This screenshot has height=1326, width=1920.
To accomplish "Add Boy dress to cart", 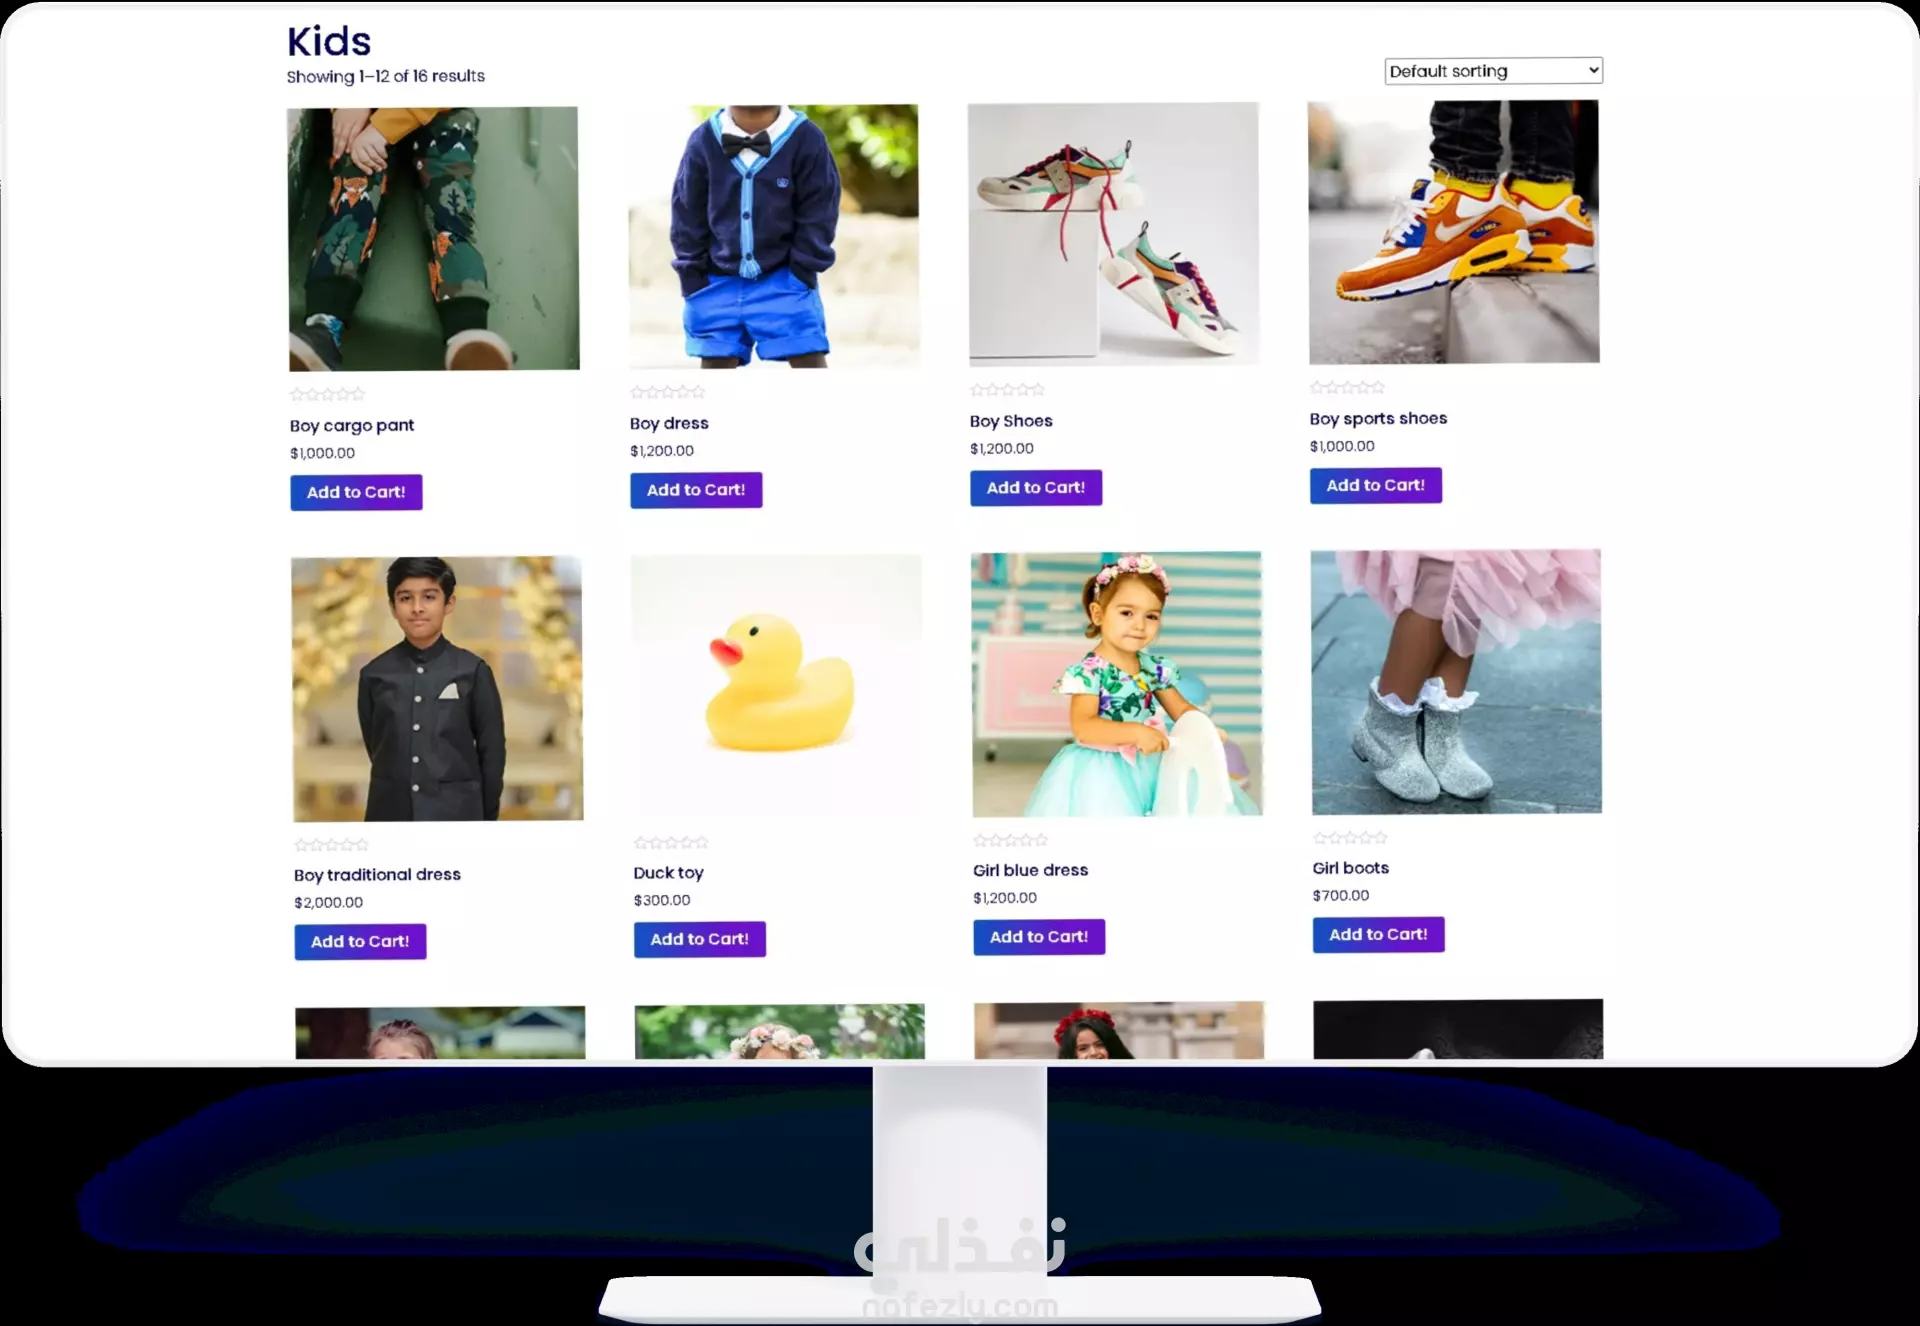I will pos(696,490).
